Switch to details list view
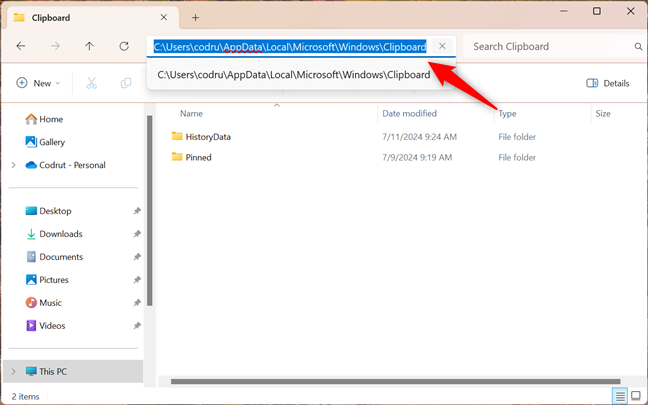The image size is (648, 405). point(620,396)
